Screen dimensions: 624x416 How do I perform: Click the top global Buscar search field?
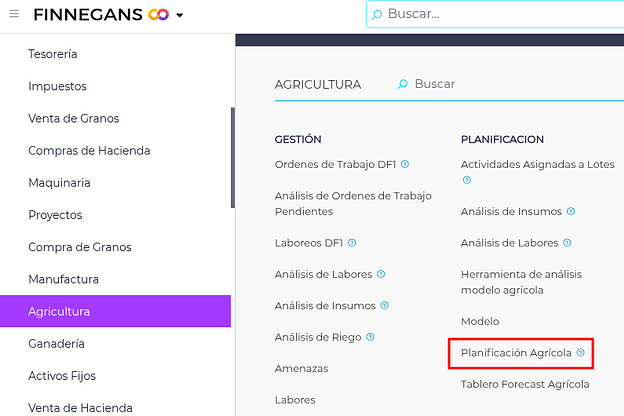[x=500, y=14]
